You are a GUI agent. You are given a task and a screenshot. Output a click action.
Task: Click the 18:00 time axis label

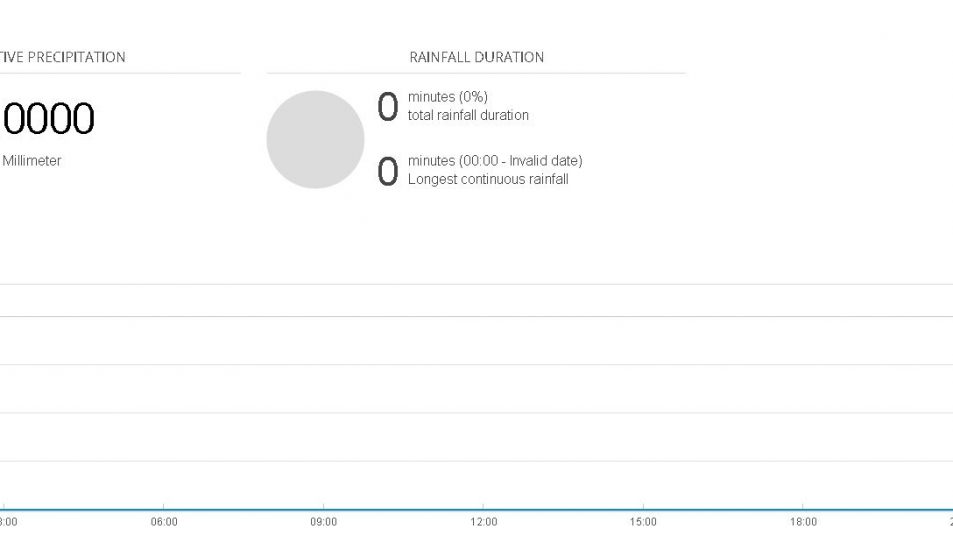(x=803, y=521)
